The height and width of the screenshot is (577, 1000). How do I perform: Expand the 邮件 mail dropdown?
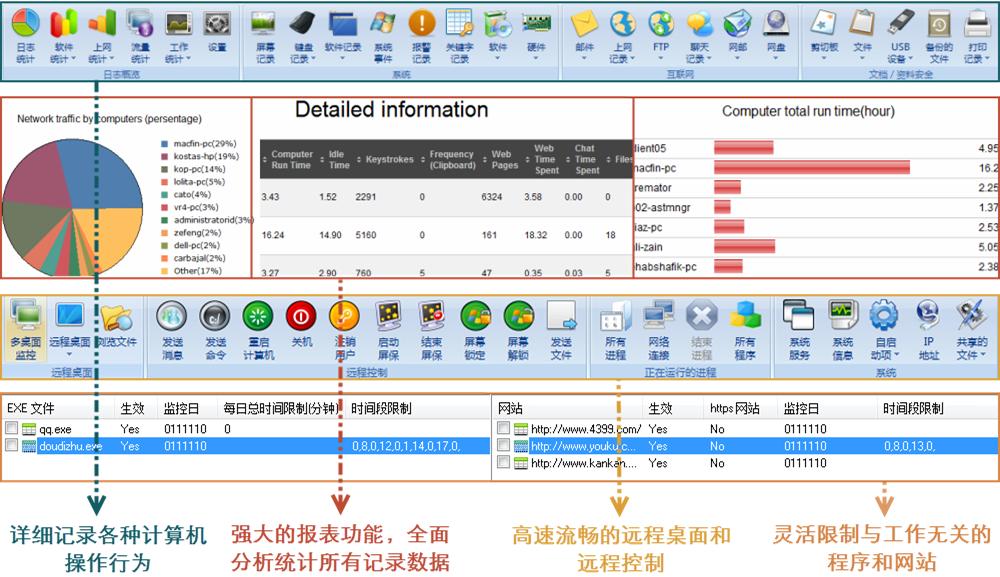pos(584,59)
